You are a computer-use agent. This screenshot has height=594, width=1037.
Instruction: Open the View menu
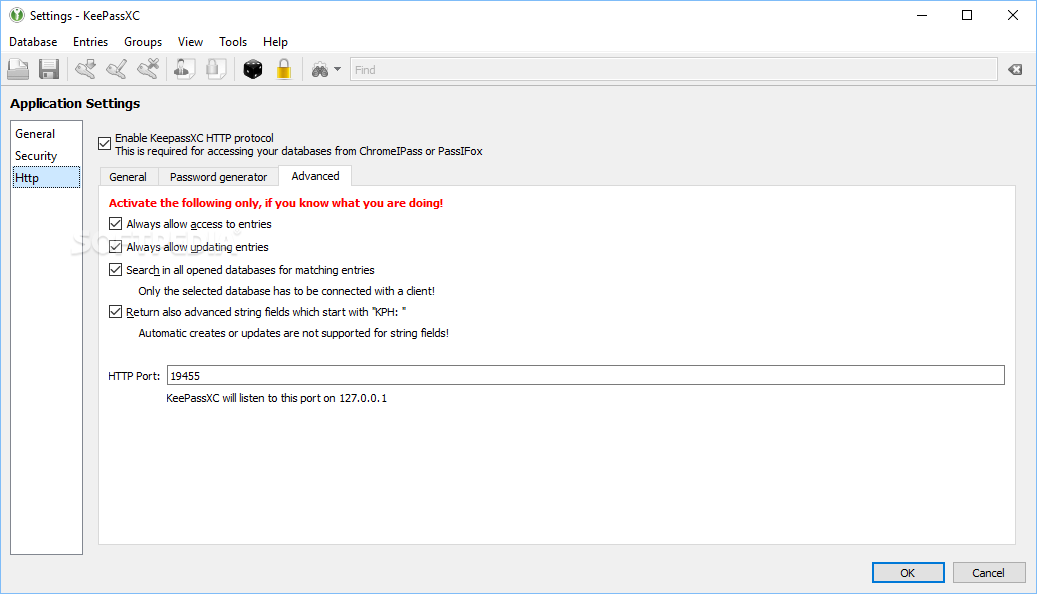pos(190,42)
